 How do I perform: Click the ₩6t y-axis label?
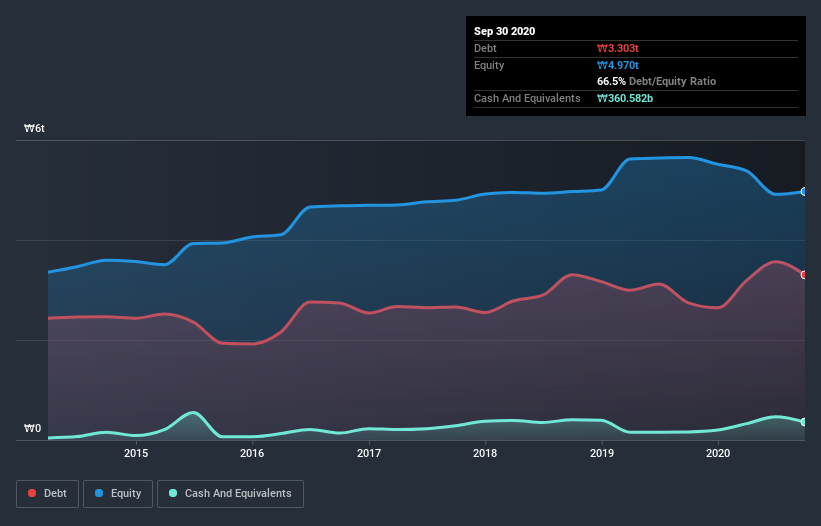(34, 128)
